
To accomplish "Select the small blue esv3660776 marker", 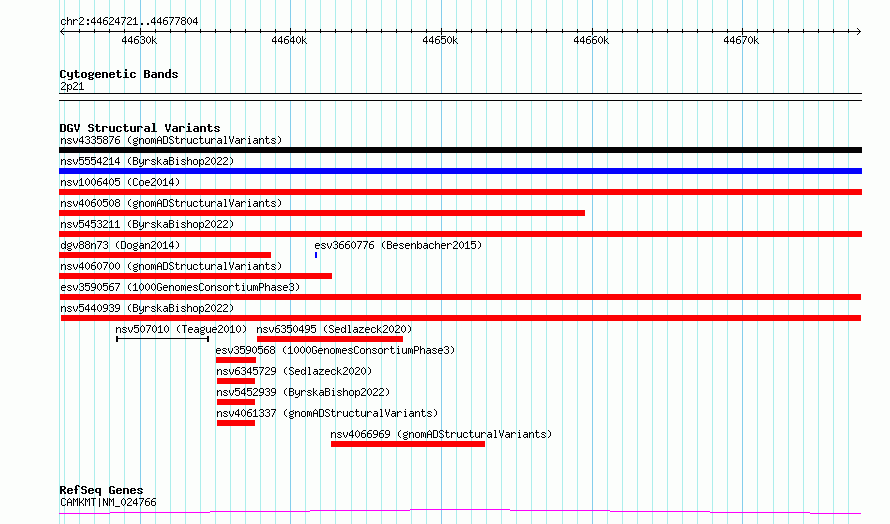I will 316,255.
